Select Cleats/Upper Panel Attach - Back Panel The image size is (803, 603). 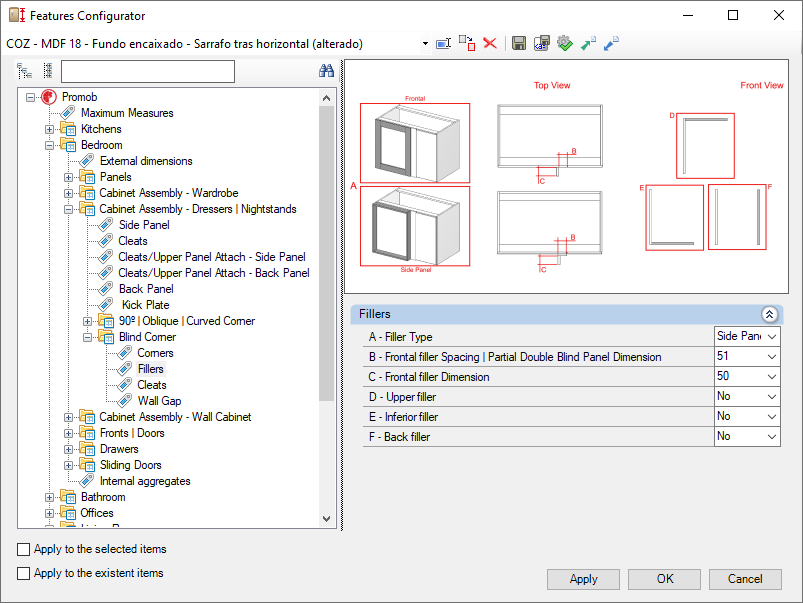pos(214,273)
